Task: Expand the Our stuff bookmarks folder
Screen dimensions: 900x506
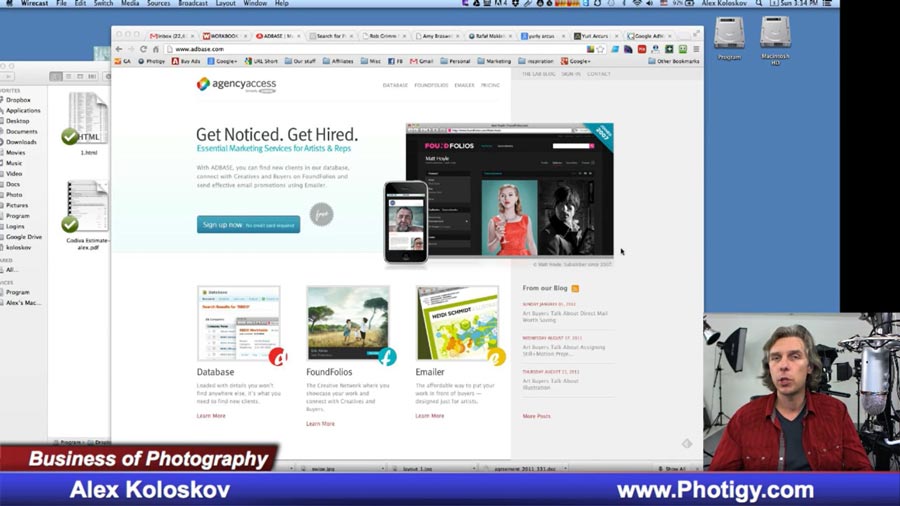Action: (300, 61)
